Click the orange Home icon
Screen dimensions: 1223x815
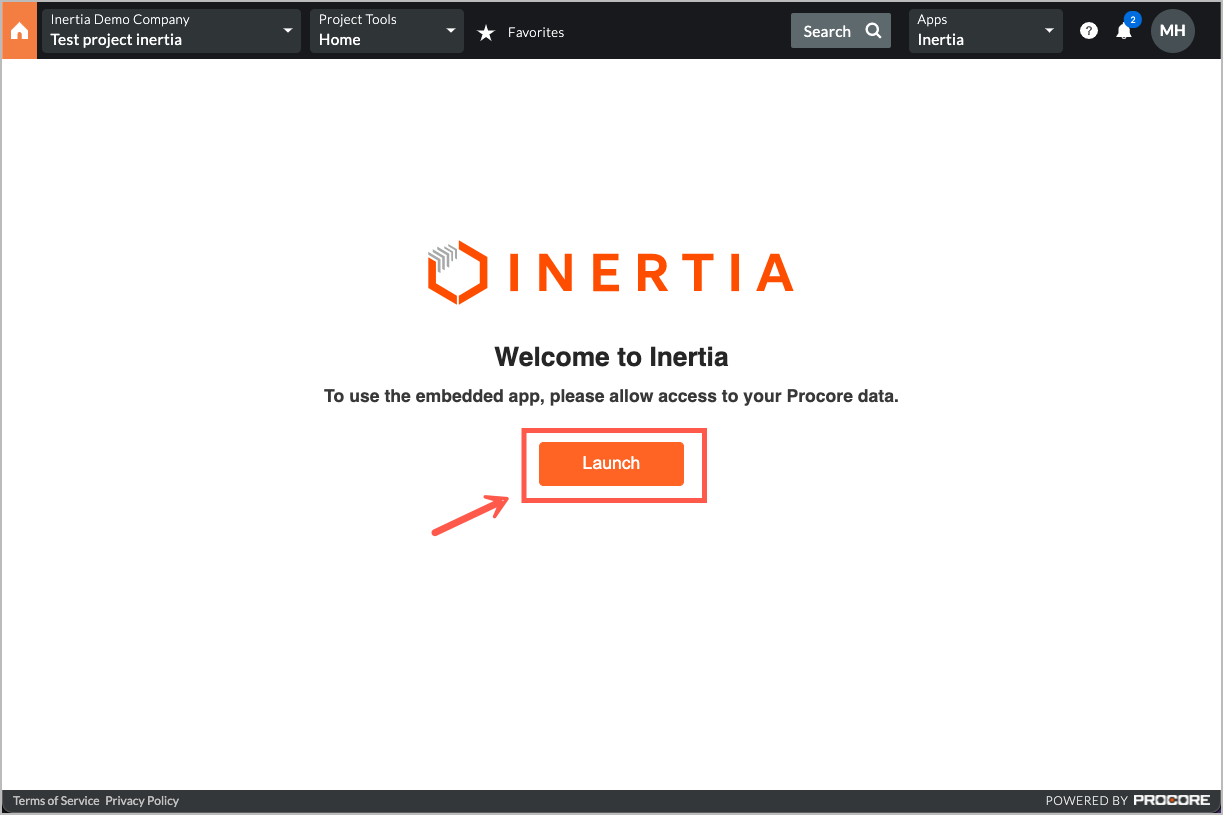coord(19,31)
